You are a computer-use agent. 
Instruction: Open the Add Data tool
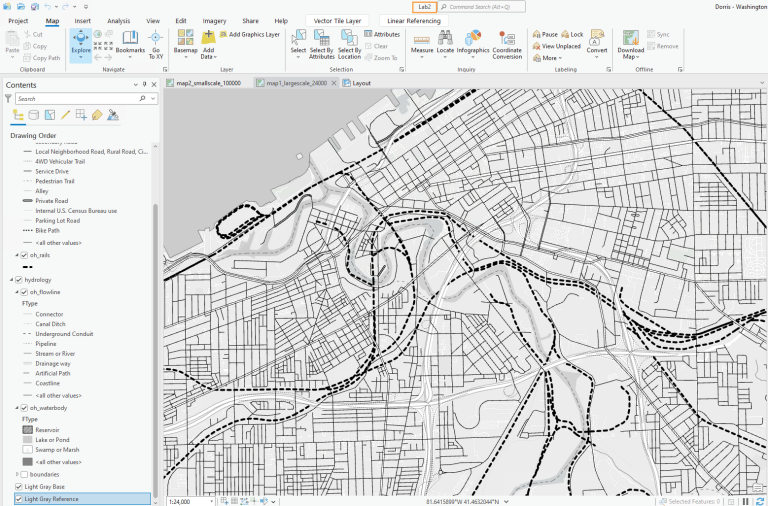click(x=208, y=42)
